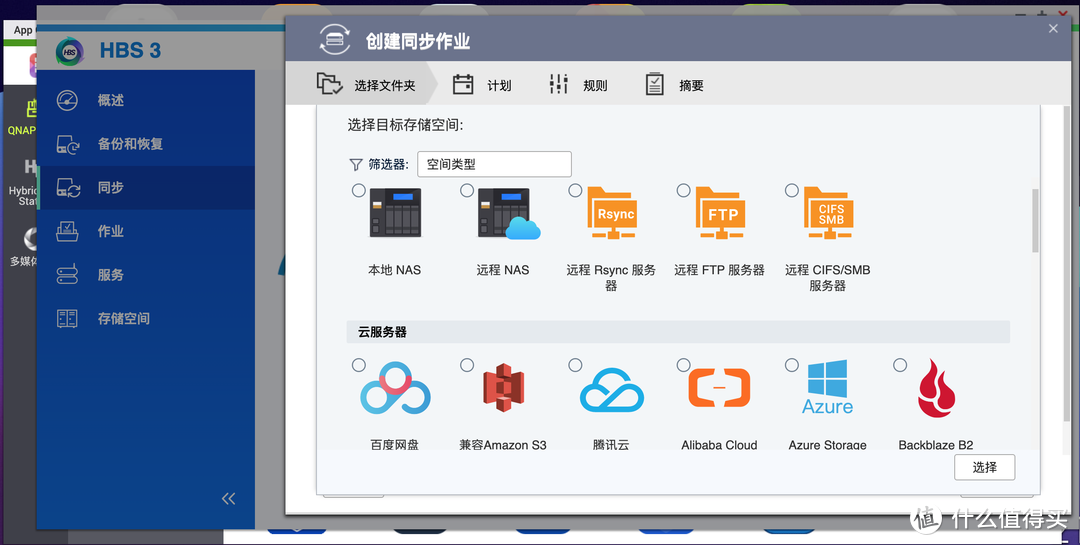
Task: Click the 百度网盘 cloud icon
Action: pyautogui.click(x=395, y=389)
